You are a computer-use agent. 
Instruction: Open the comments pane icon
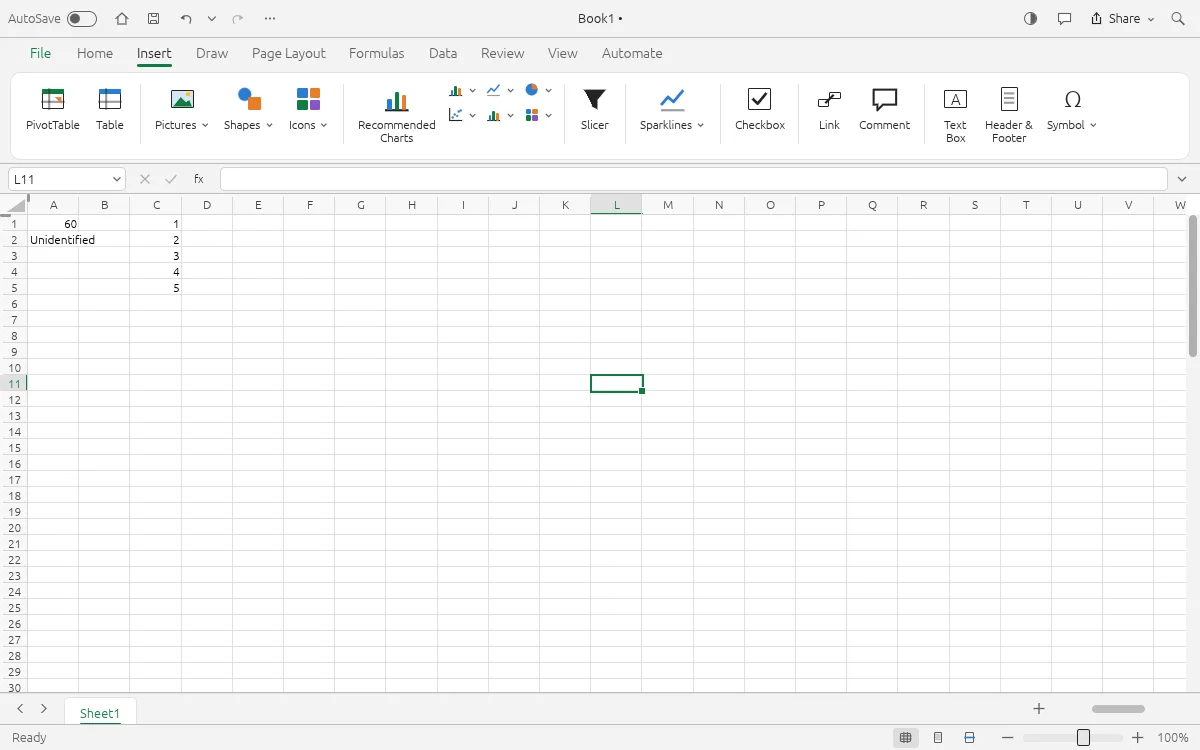coord(1064,19)
